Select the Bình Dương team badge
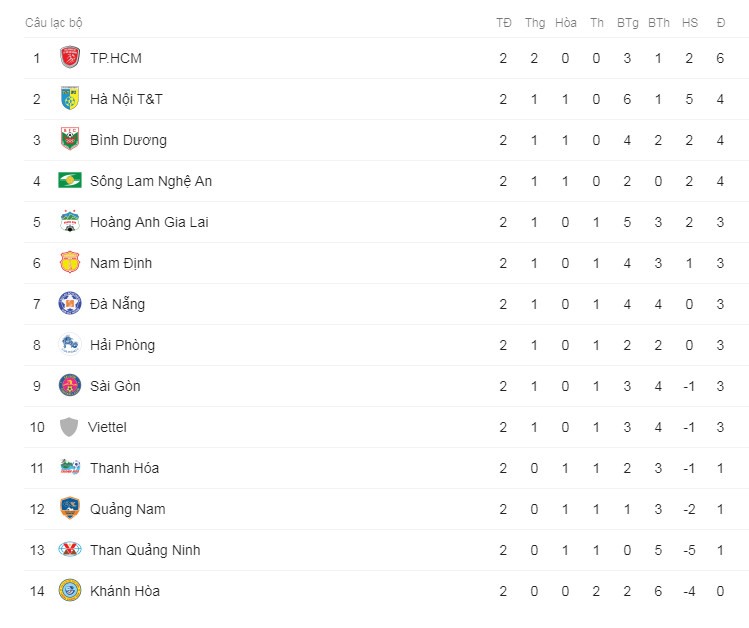749x628 pixels. point(70,139)
